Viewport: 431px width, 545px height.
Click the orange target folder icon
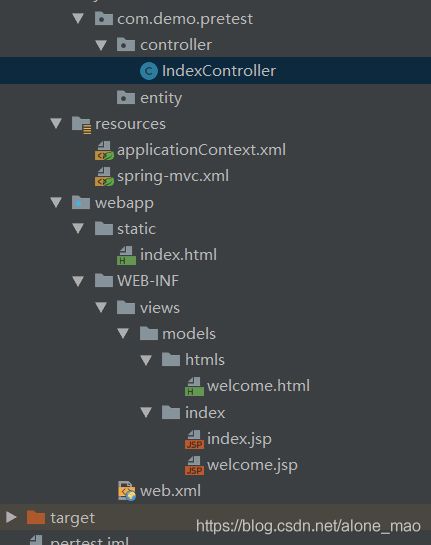pos(36,518)
